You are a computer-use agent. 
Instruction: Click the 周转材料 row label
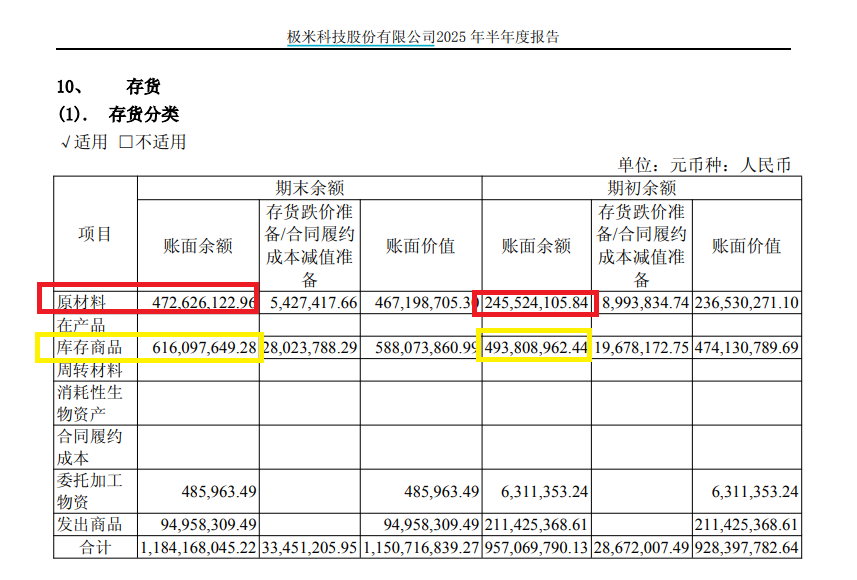tap(90, 370)
